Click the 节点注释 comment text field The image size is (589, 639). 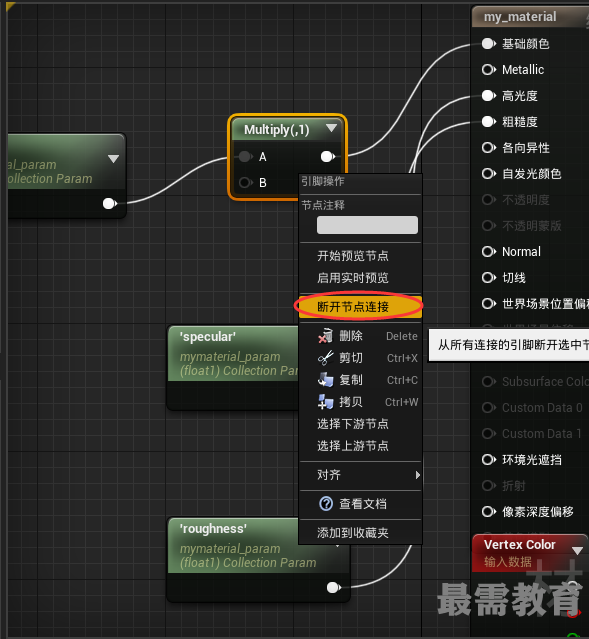pyautogui.click(x=367, y=225)
